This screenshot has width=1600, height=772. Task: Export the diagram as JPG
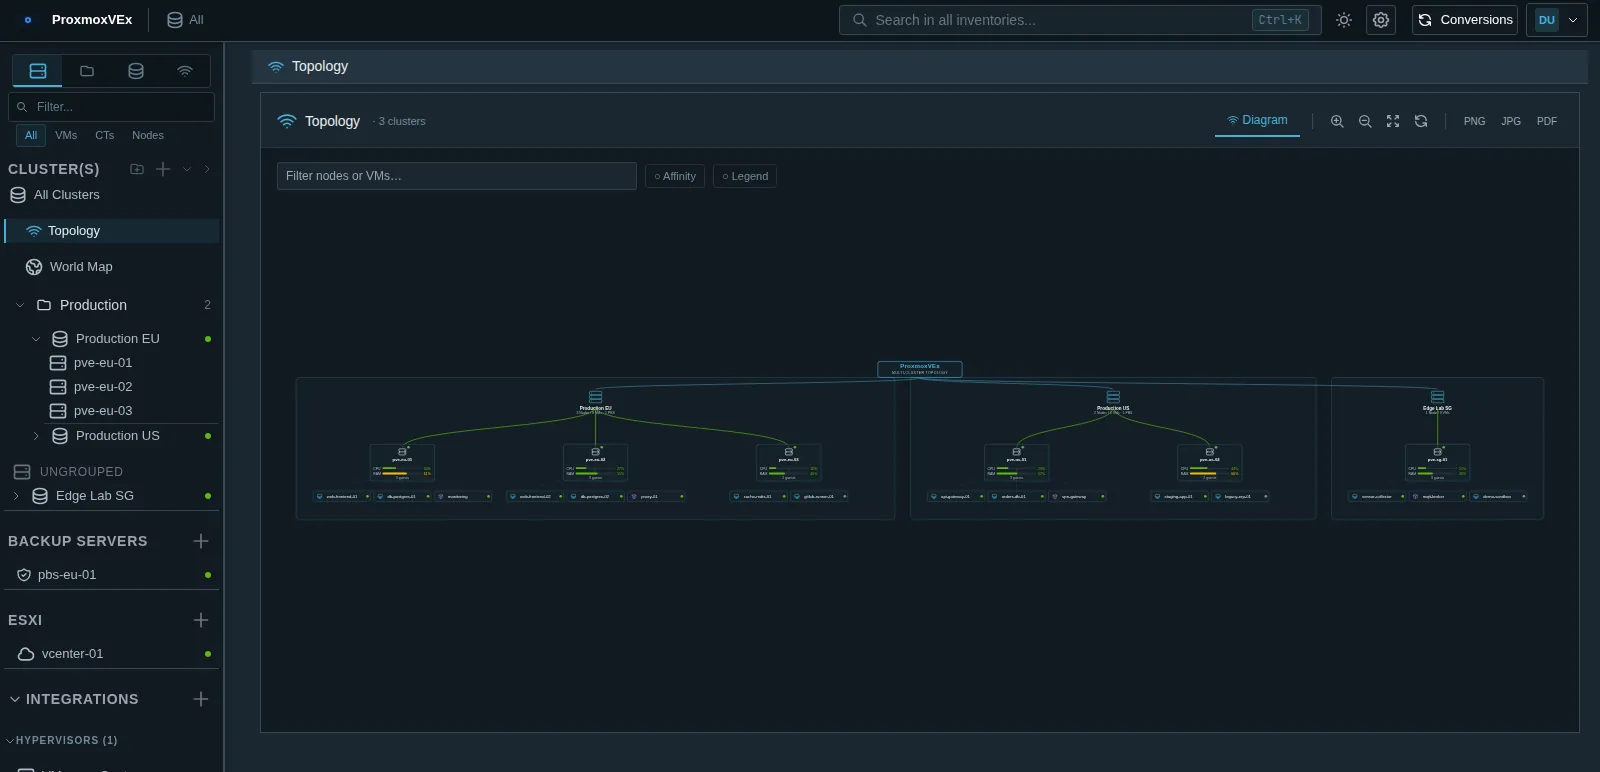(1511, 121)
